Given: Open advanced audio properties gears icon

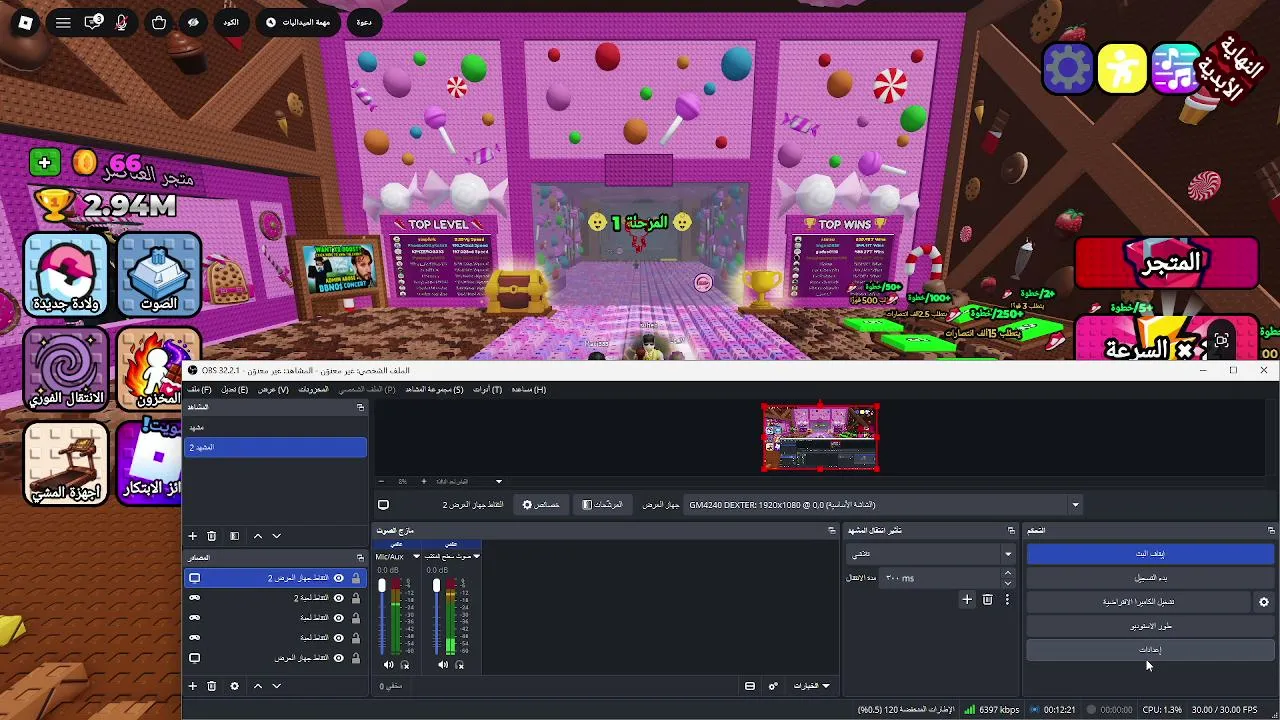Looking at the screenshot, I should tap(773, 686).
